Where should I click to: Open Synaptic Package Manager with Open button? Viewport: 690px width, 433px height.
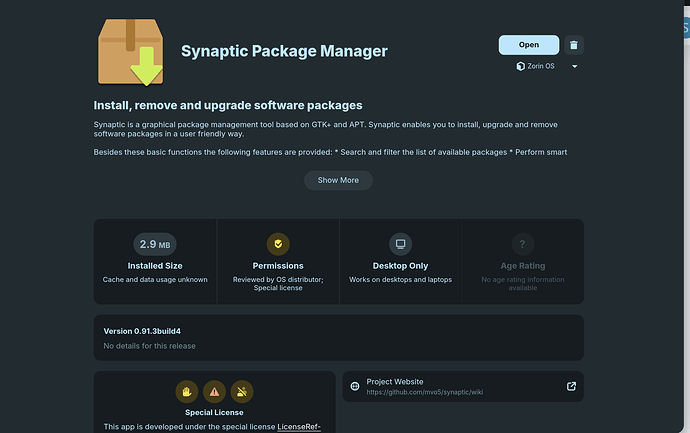(529, 45)
